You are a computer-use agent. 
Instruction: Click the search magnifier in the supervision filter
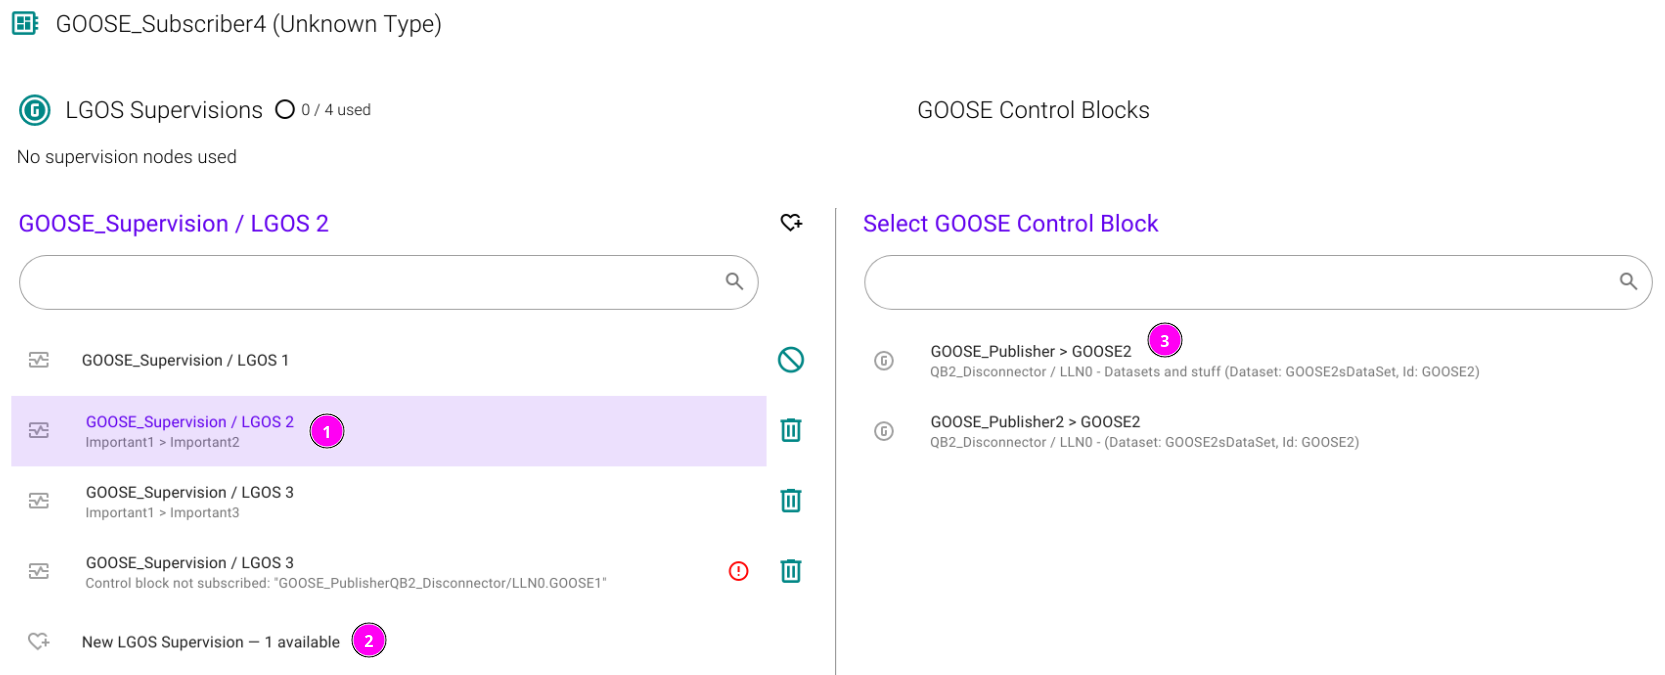[734, 282]
